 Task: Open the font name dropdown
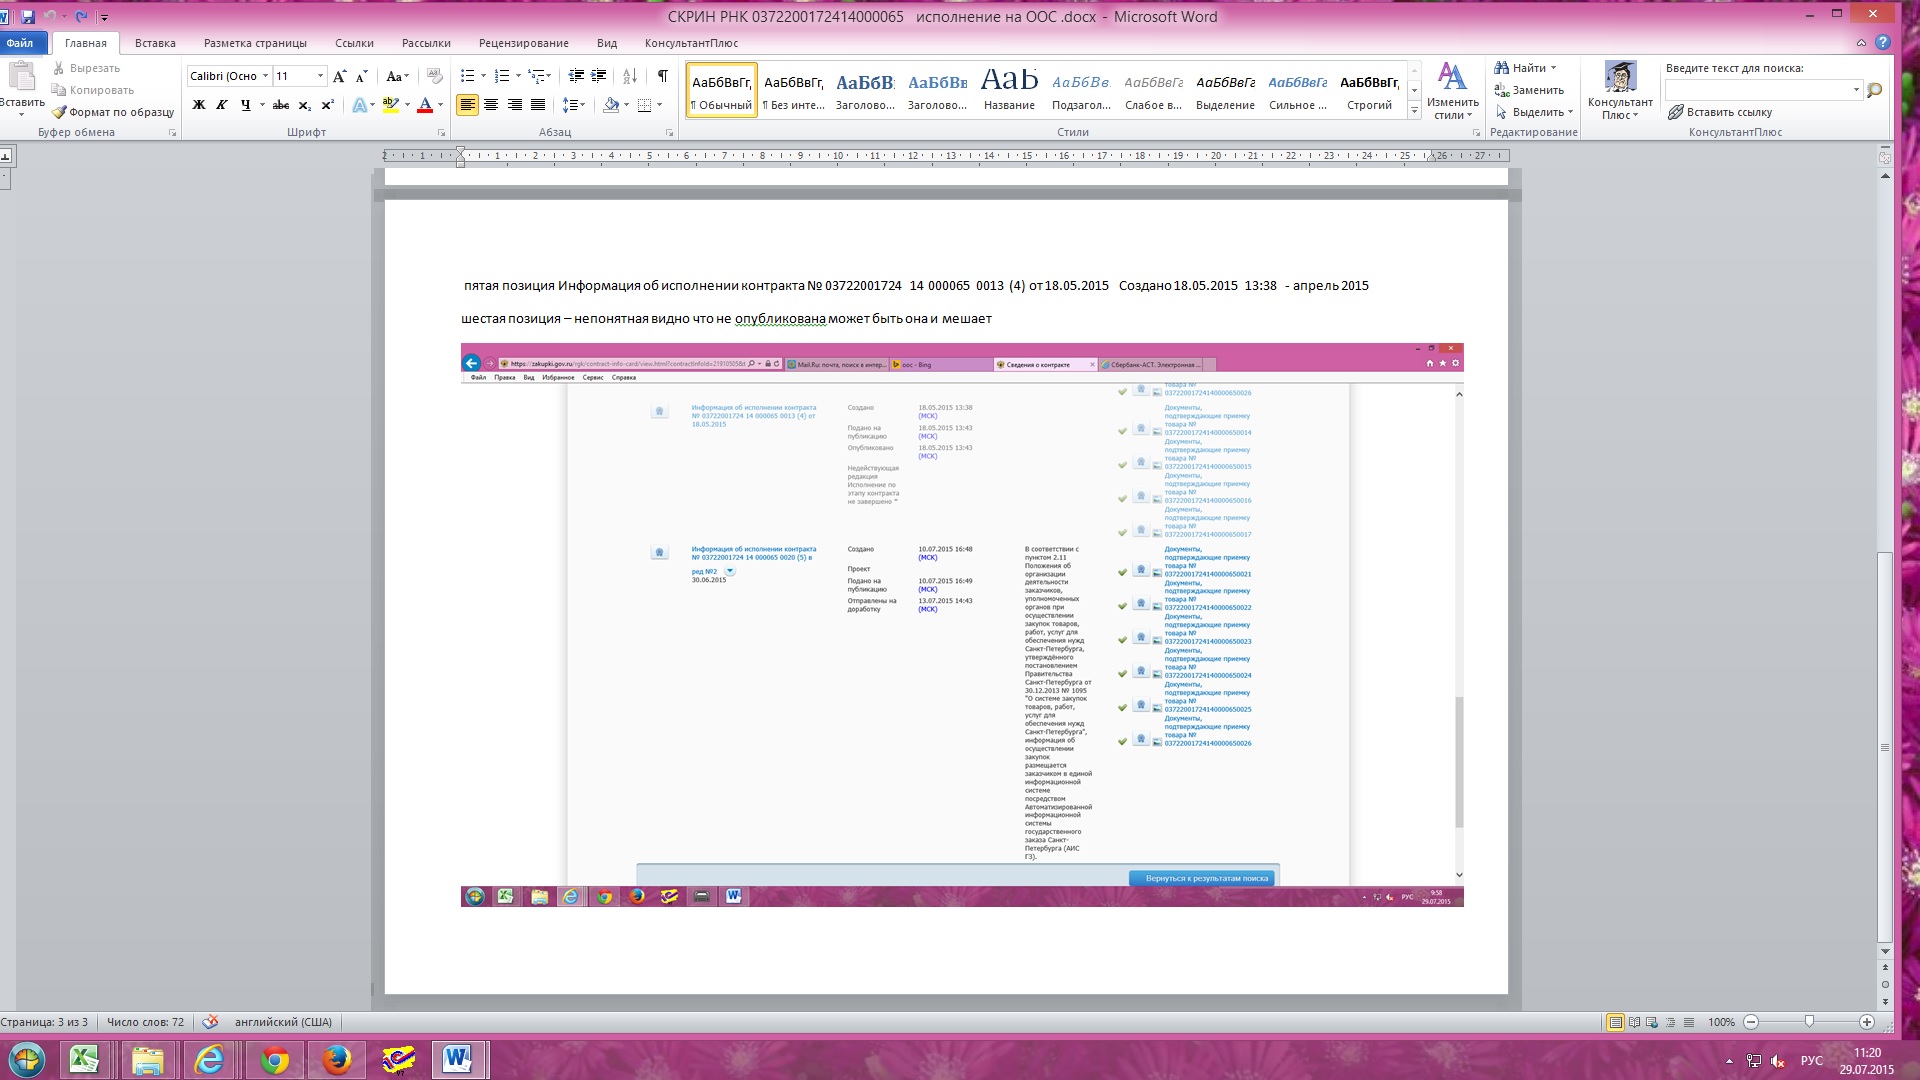point(265,76)
